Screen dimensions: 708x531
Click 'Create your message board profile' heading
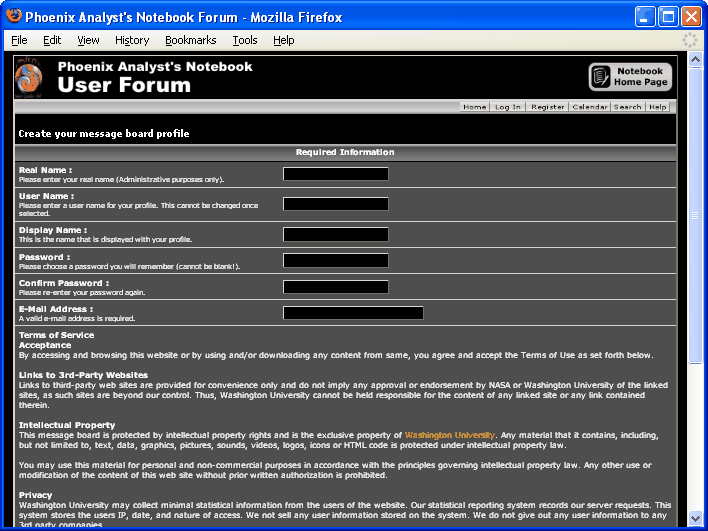(104, 134)
